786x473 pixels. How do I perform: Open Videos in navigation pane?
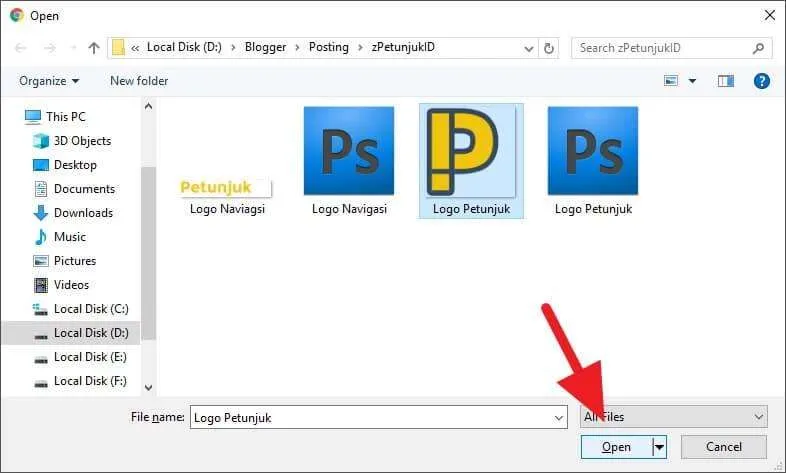click(x=61, y=285)
